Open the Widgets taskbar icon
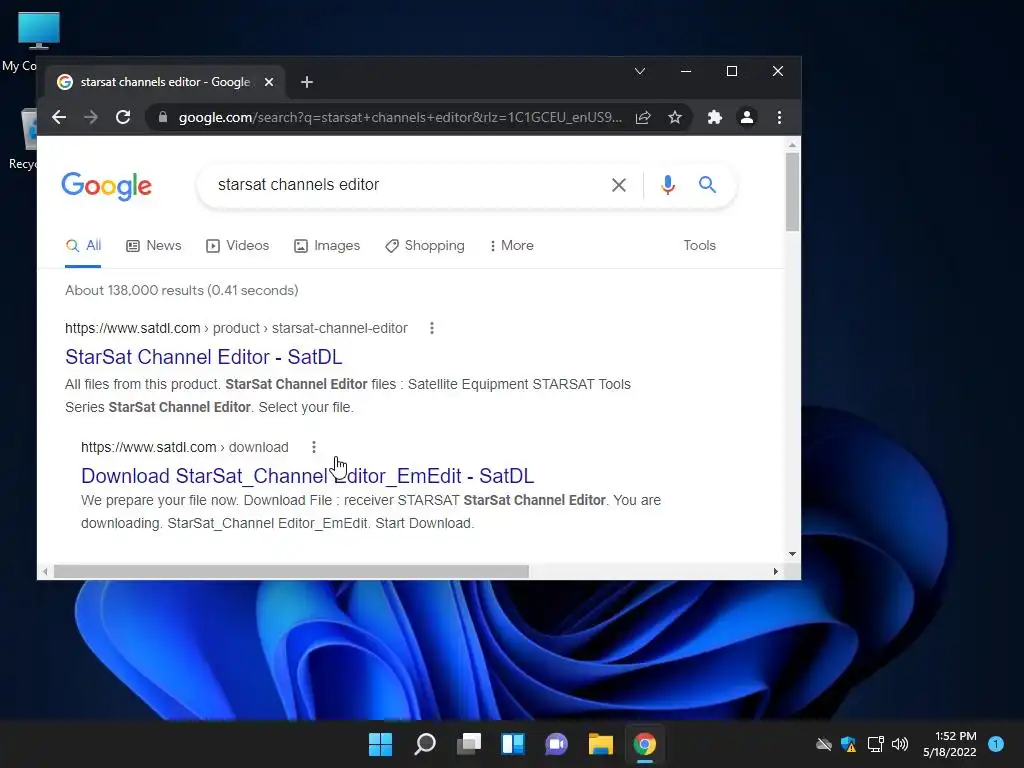 (513, 744)
